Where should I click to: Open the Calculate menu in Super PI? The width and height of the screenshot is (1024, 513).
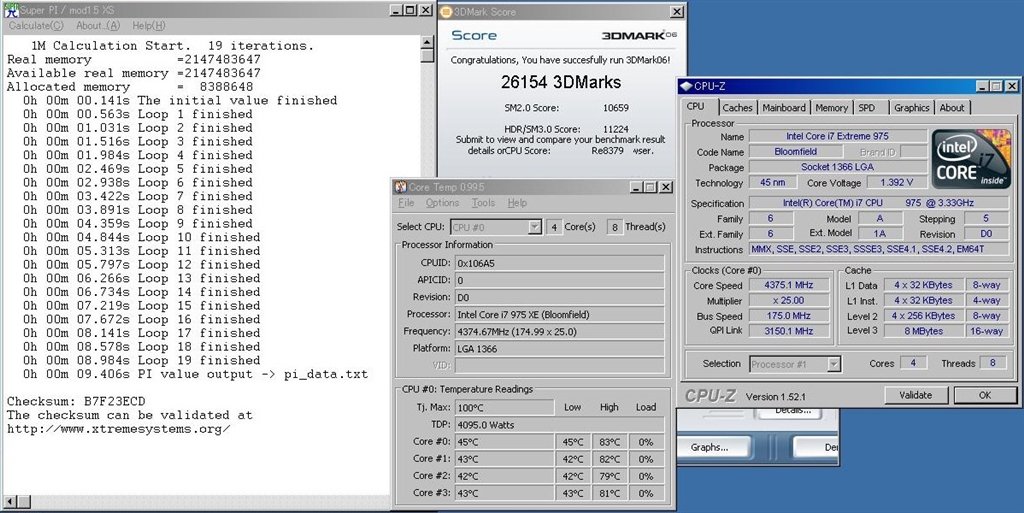[x=36, y=25]
